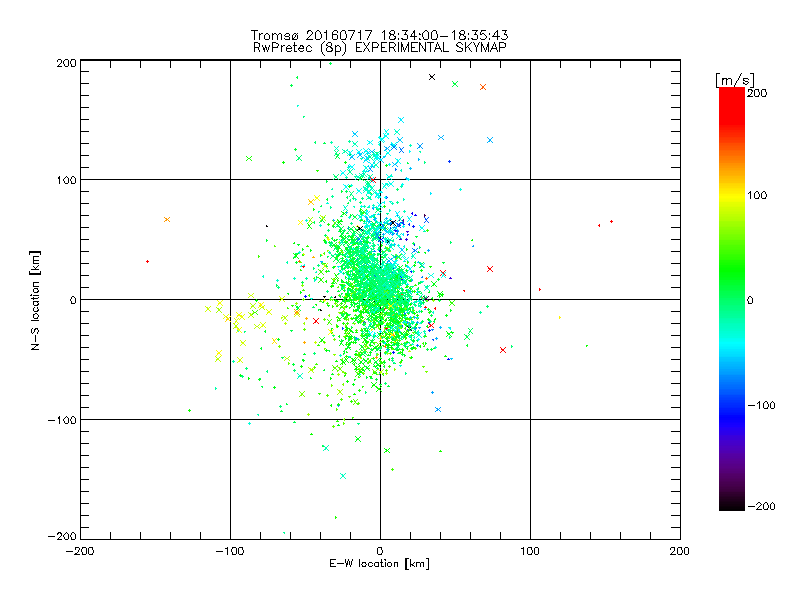This screenshot has height=600, width=800.
Task: Click the "N-S location [km]" axis label
Action: click(x=35, y=300)
